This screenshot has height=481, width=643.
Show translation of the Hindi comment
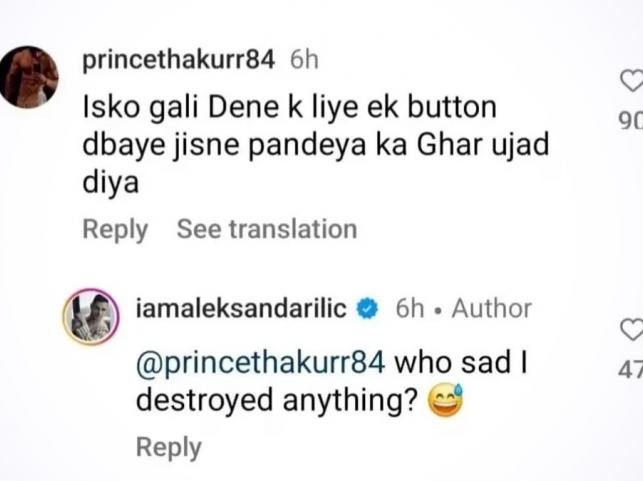266,229
